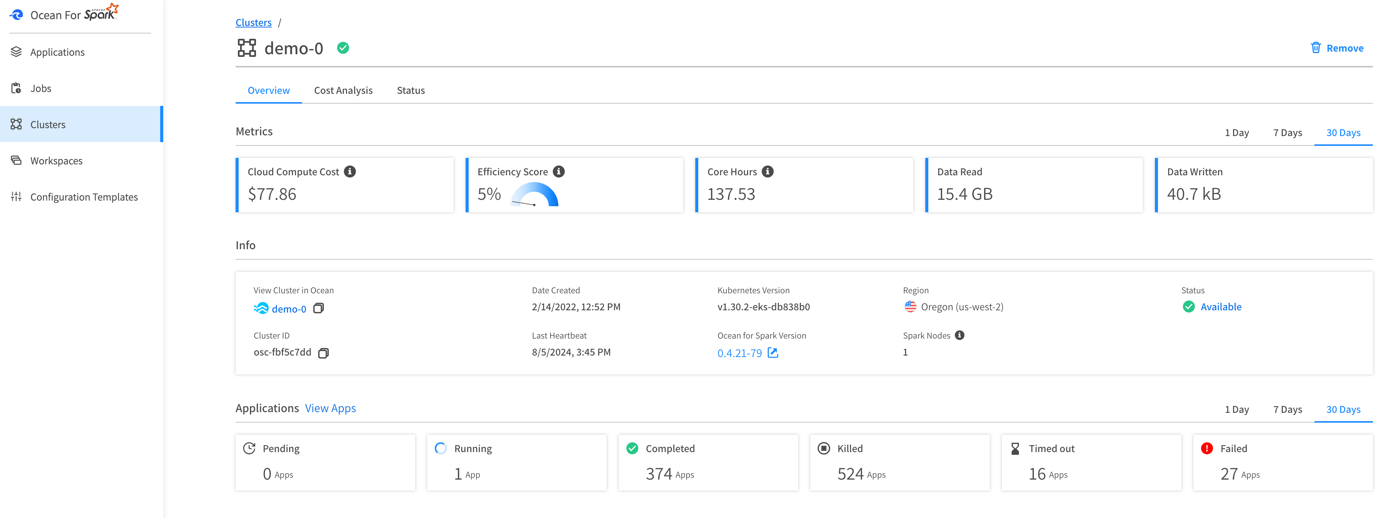Image resolution: width=1381 pixels, height=522 pixels.
Task: Click the Clusters breadcrumb link
Action: (253, 22)
